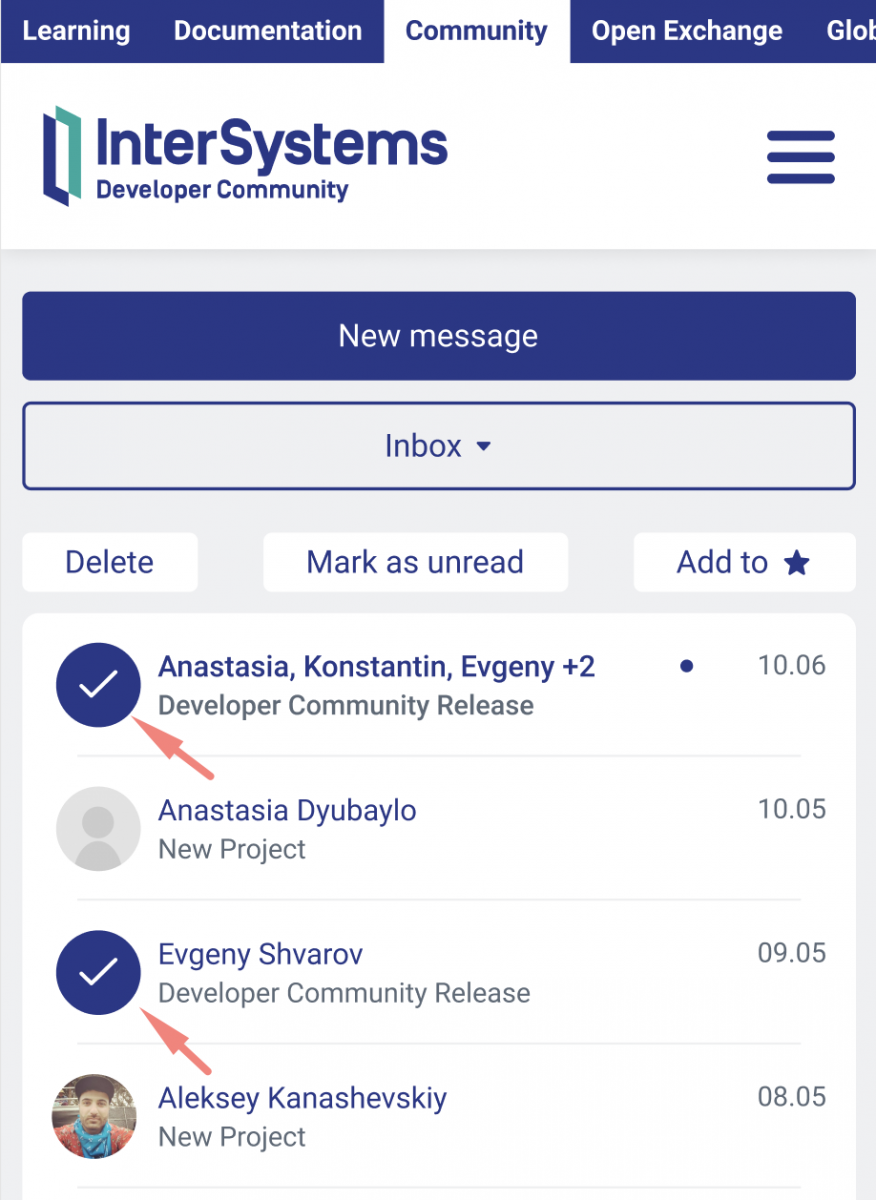Expand the Inbox folder dropdown

438,446
